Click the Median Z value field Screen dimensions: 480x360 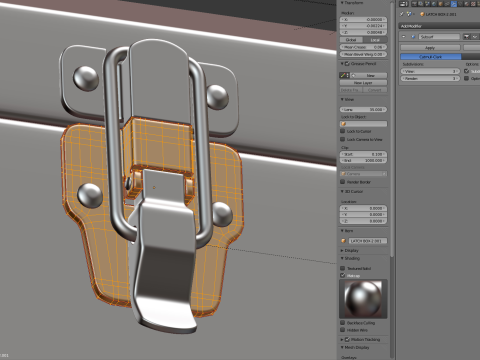pos(363,32)
